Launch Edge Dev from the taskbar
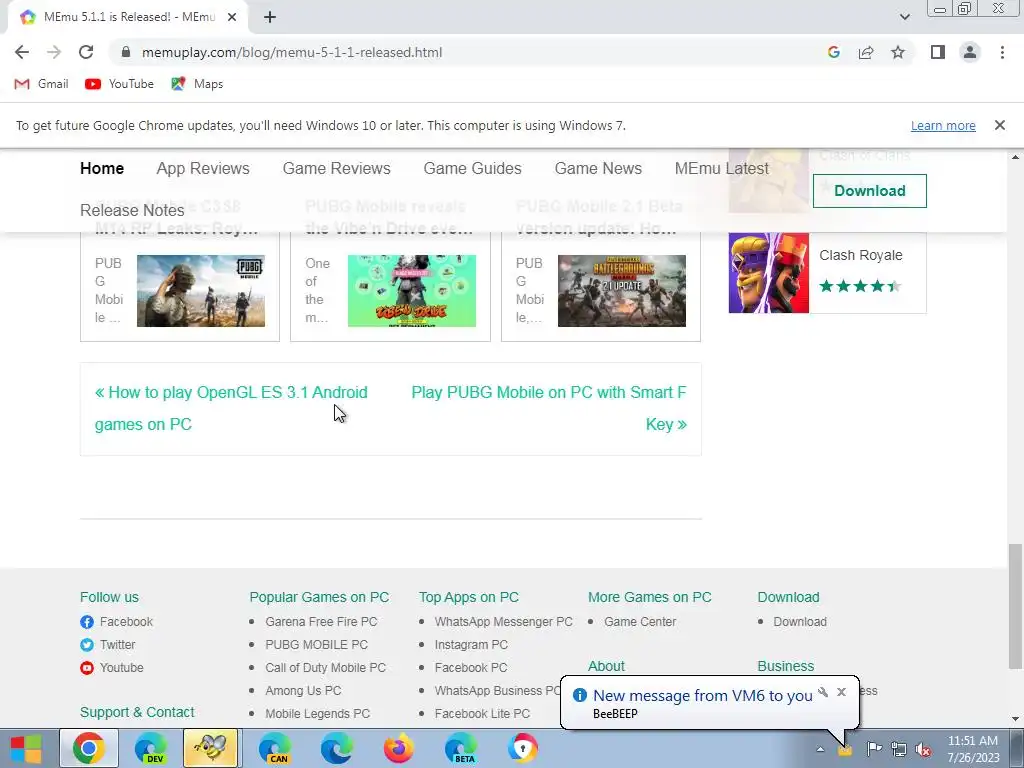This screenshot has width=1024, height=768. point(151,748)
